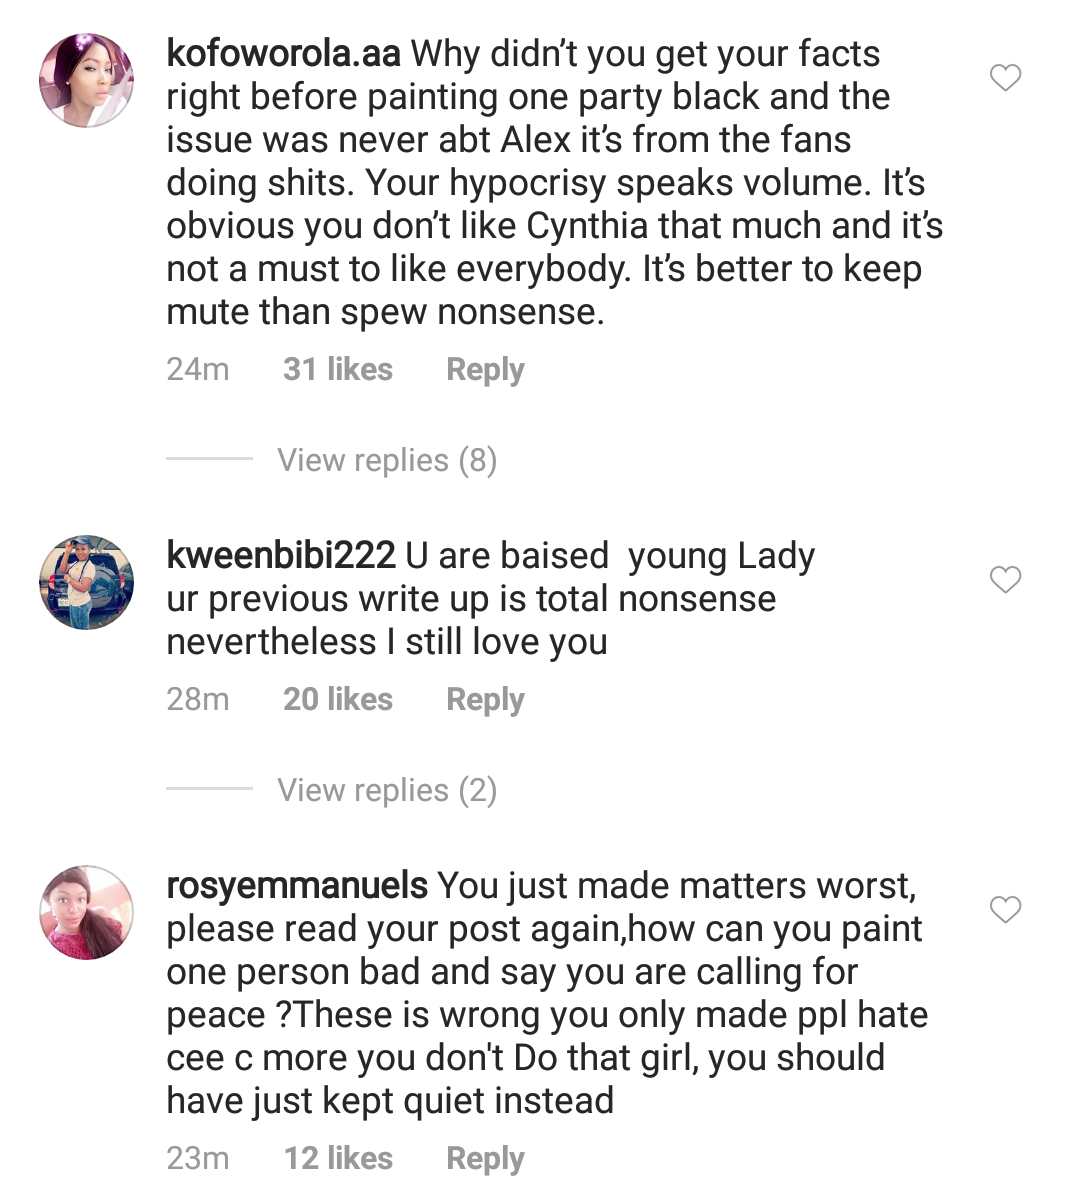
Task: Tap the heart on rosyemmanuels' comment
Action: point(1005,910)
